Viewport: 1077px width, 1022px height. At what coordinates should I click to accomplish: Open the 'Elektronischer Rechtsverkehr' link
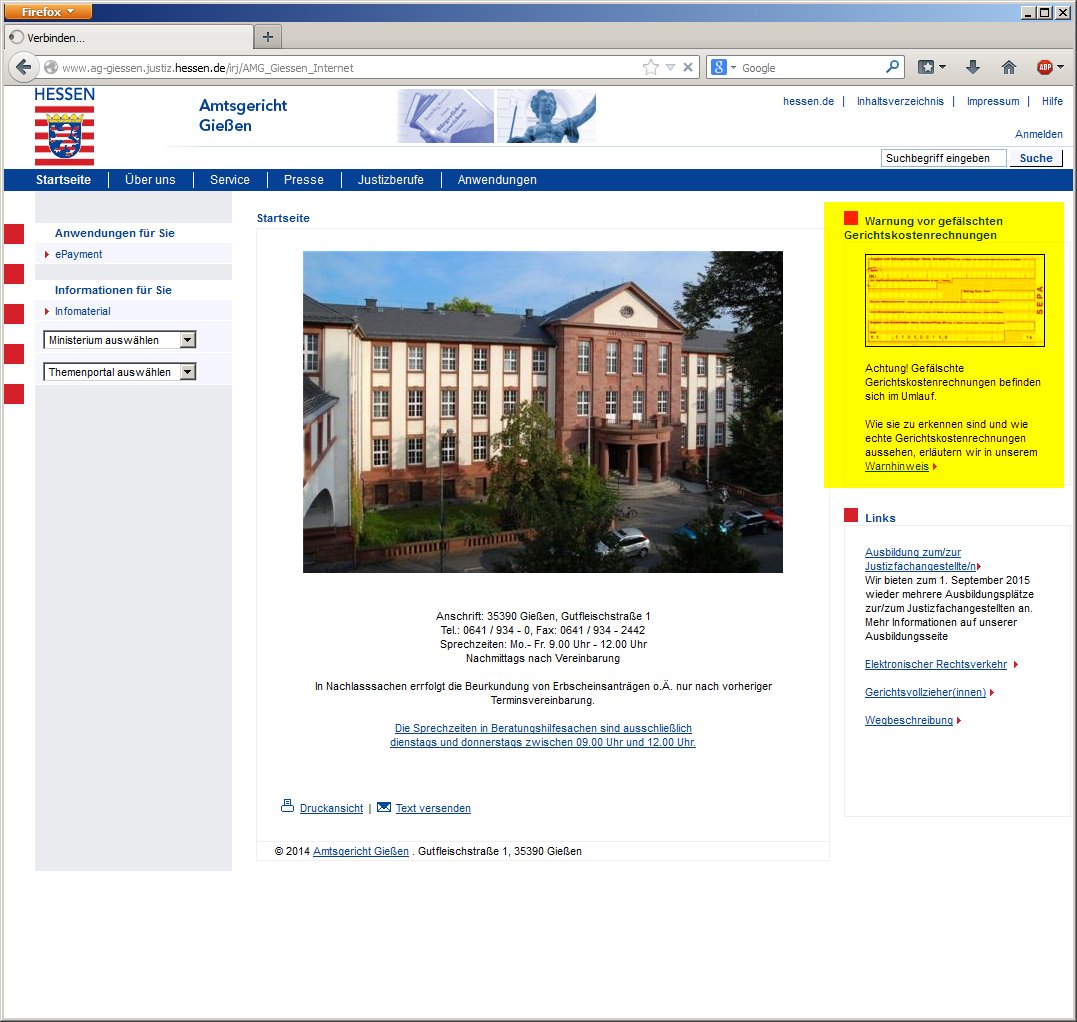(936, 664)
